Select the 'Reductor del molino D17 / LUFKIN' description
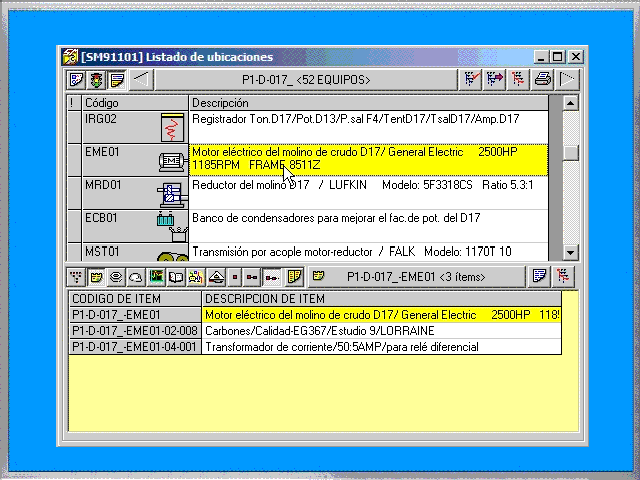 (x=368, y=193)
